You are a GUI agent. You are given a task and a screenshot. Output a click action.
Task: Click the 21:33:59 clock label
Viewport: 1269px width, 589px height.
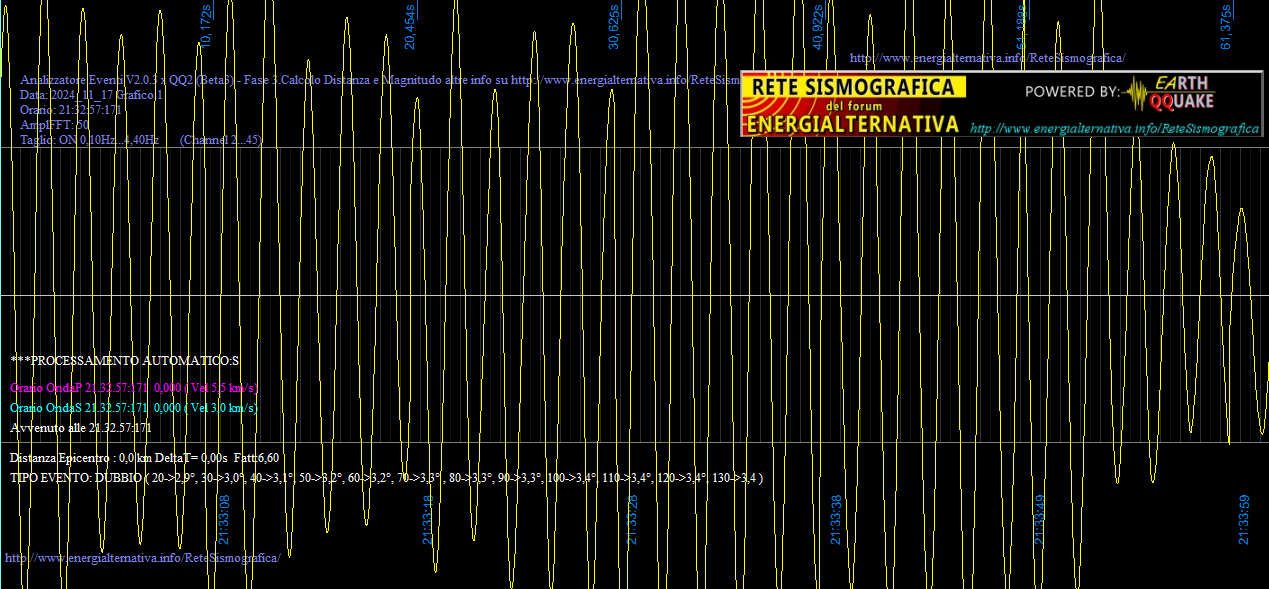[x=1244, y=519]
